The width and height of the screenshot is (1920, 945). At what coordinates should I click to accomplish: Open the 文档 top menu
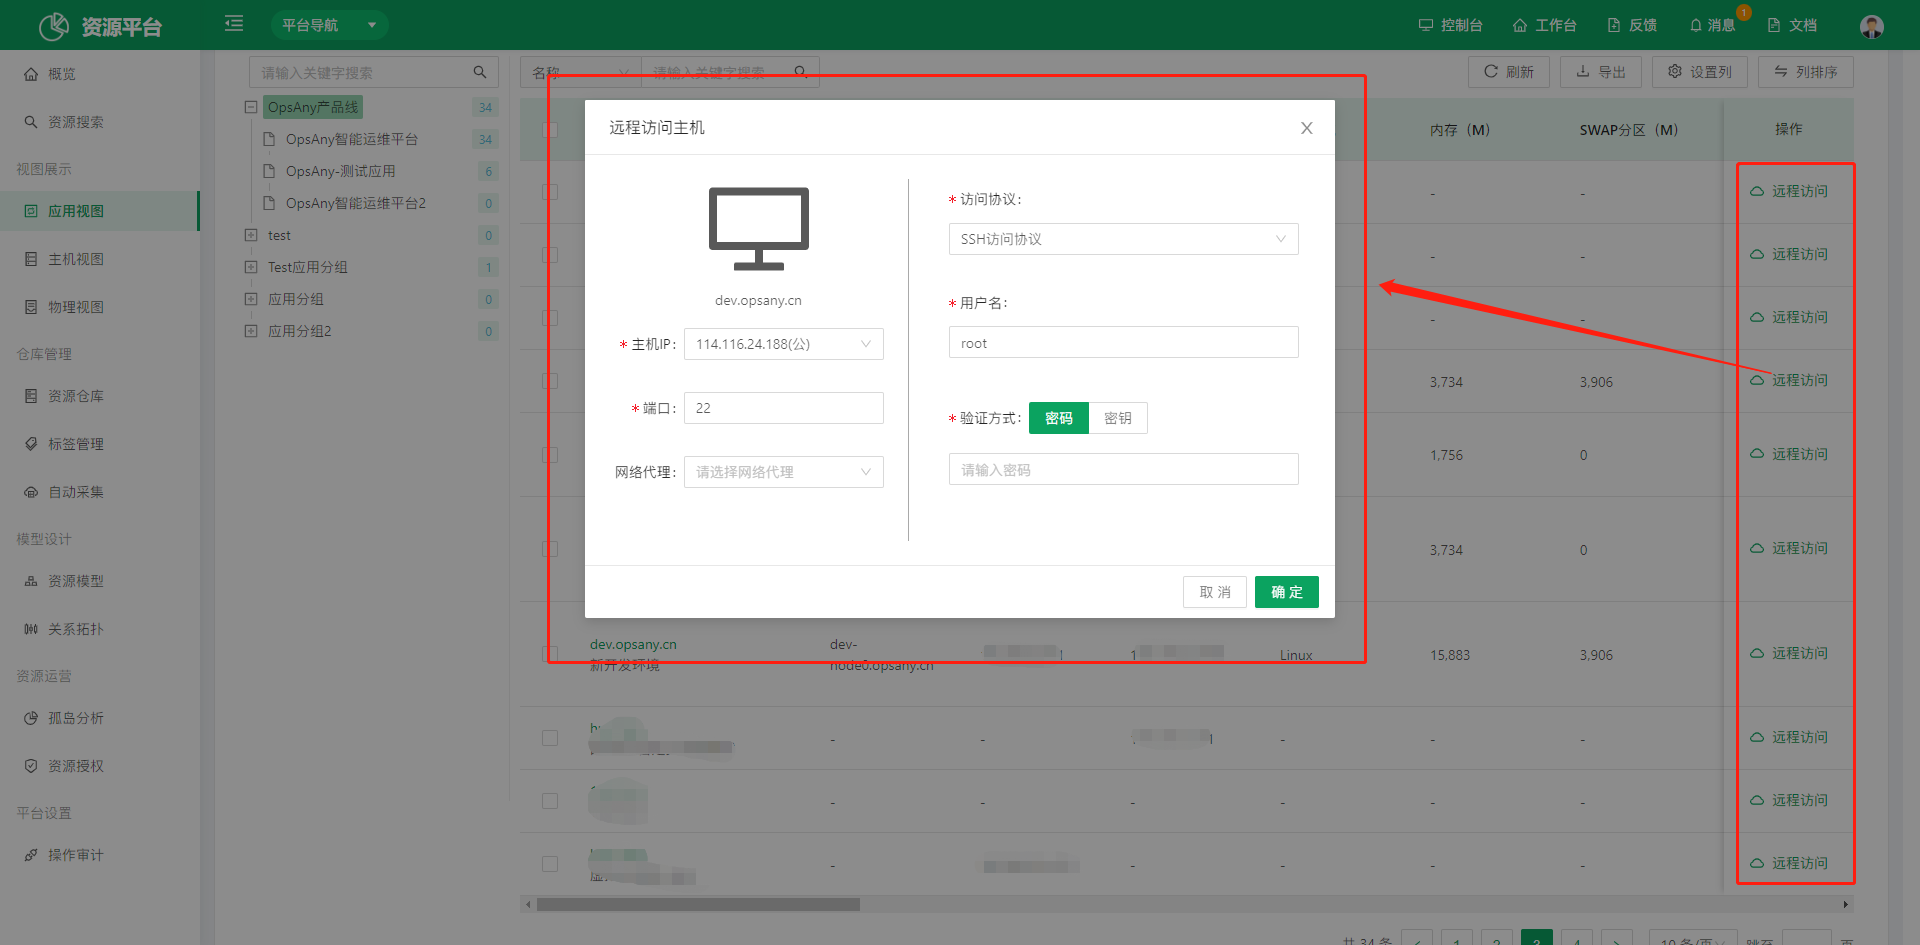(x=1792, y=25)
